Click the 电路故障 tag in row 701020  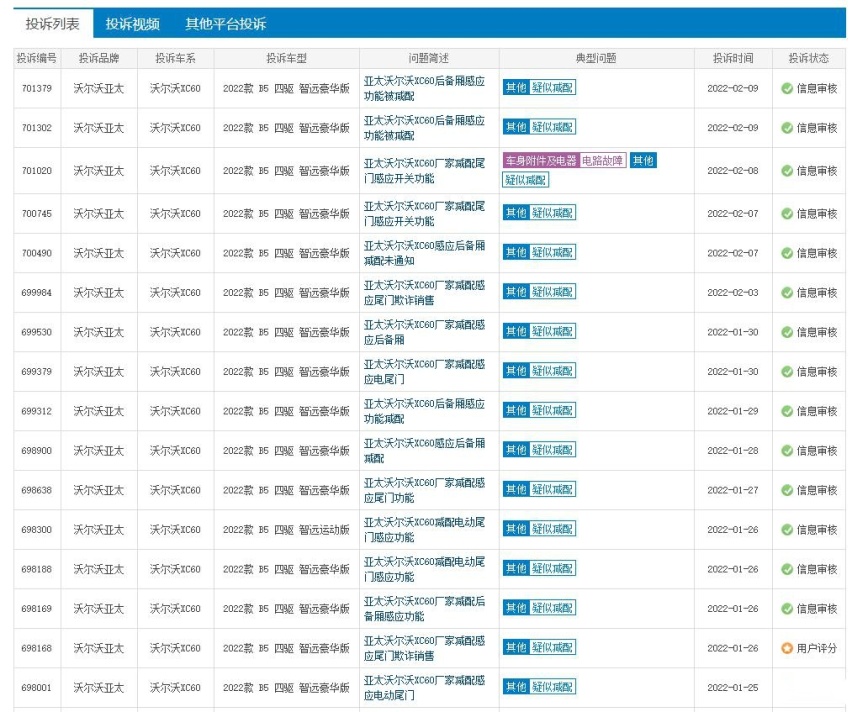(x=603, y=160)
